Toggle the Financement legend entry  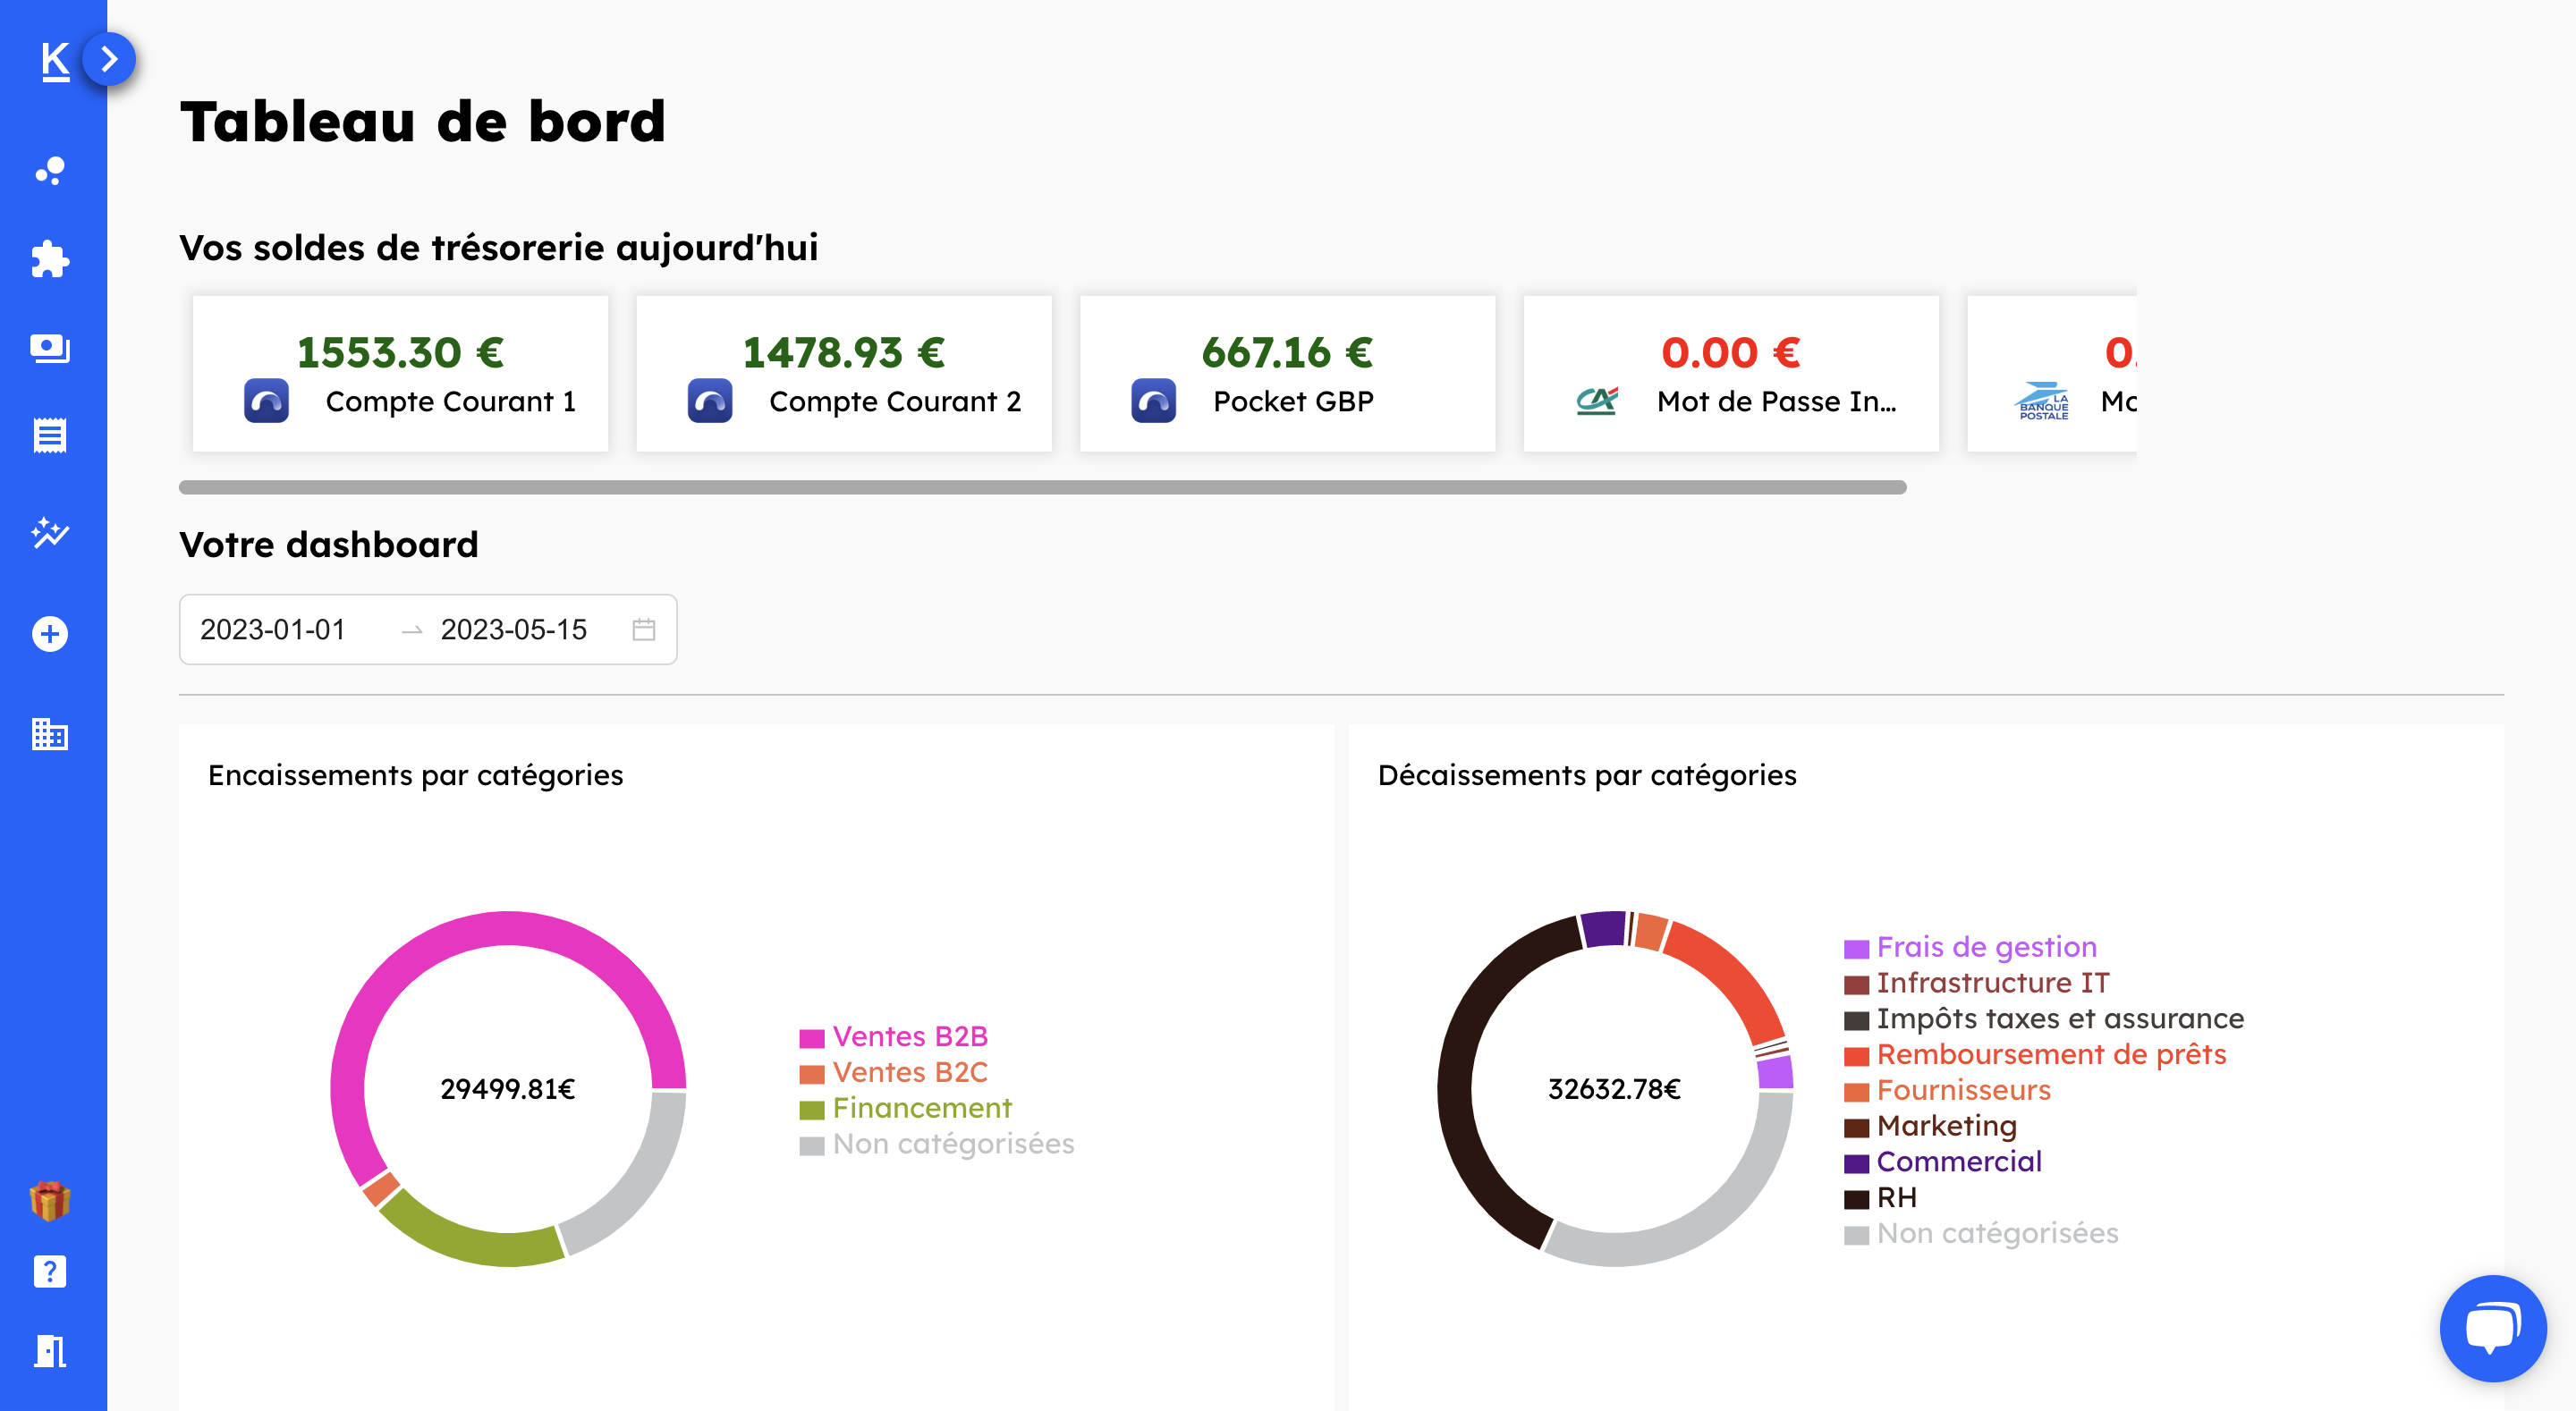coord(920,1108)
